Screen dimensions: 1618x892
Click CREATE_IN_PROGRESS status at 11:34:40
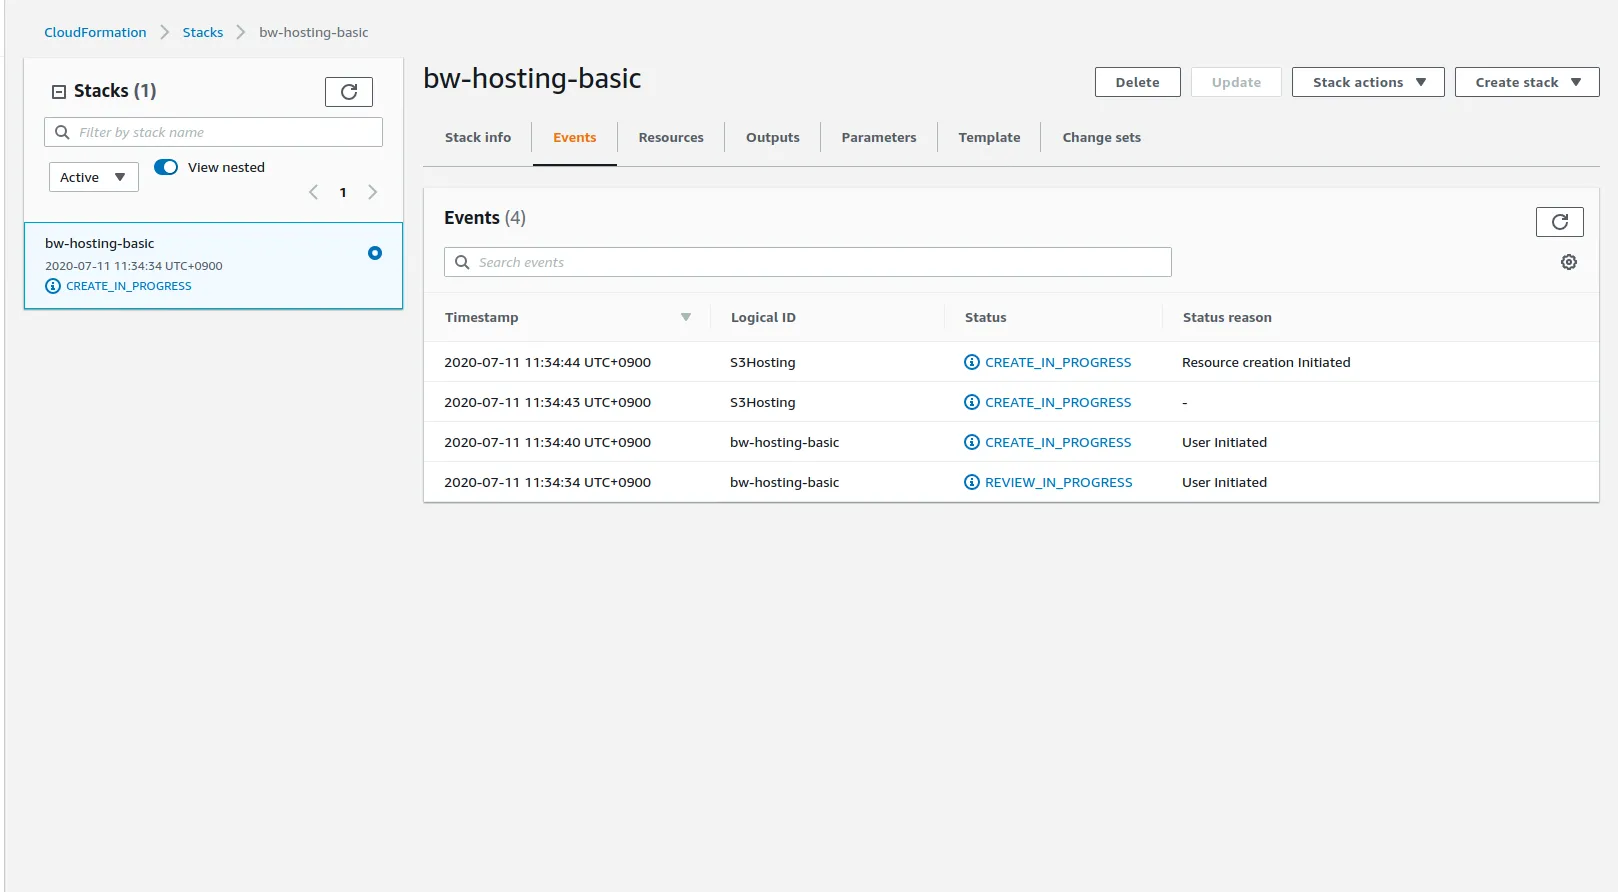[1058, 442]
